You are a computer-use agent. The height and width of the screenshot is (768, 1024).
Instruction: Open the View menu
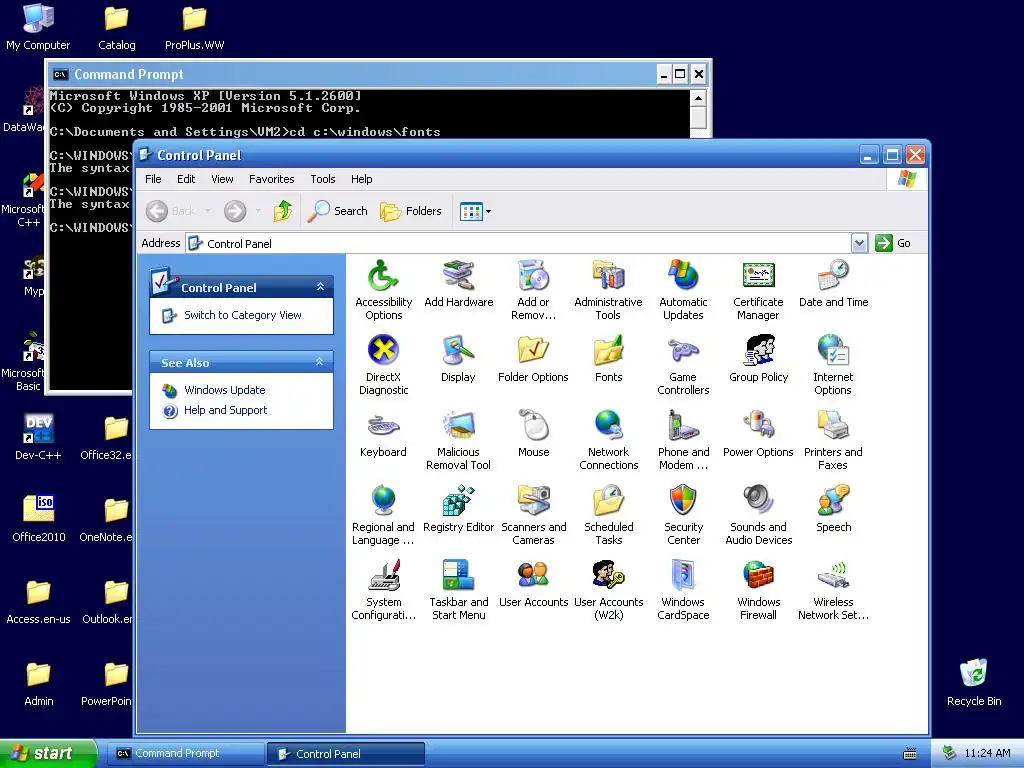click(x=222, y=179)
